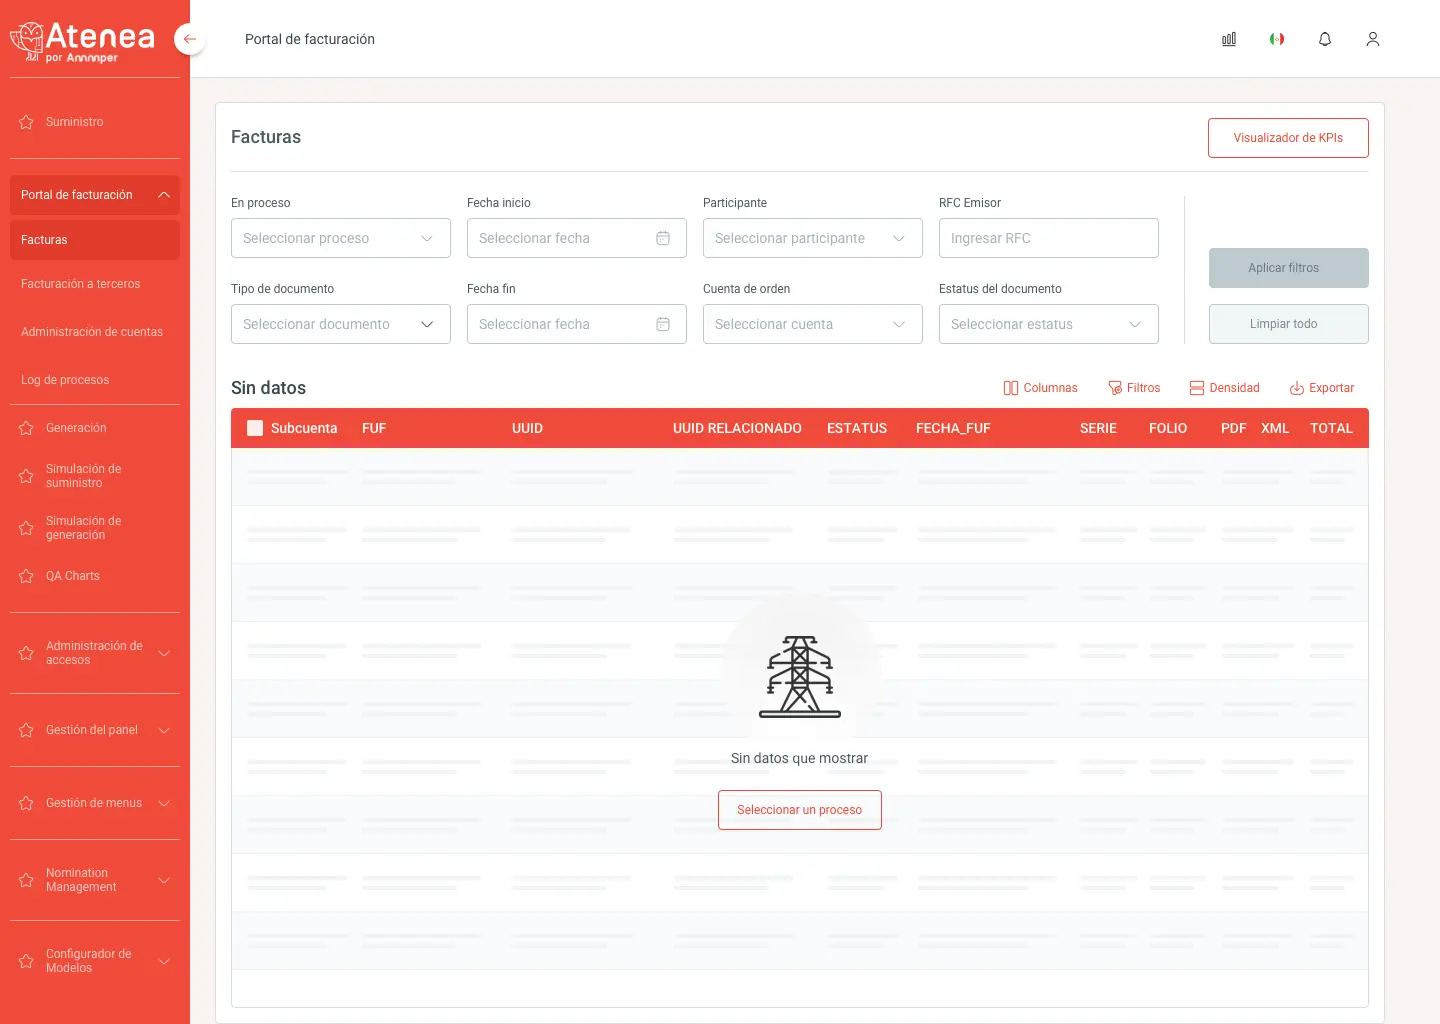The height and width of the screenshot is (1024, 1440).
Task: Open the En proceso dropdown
Action: (x=340, y=238)
